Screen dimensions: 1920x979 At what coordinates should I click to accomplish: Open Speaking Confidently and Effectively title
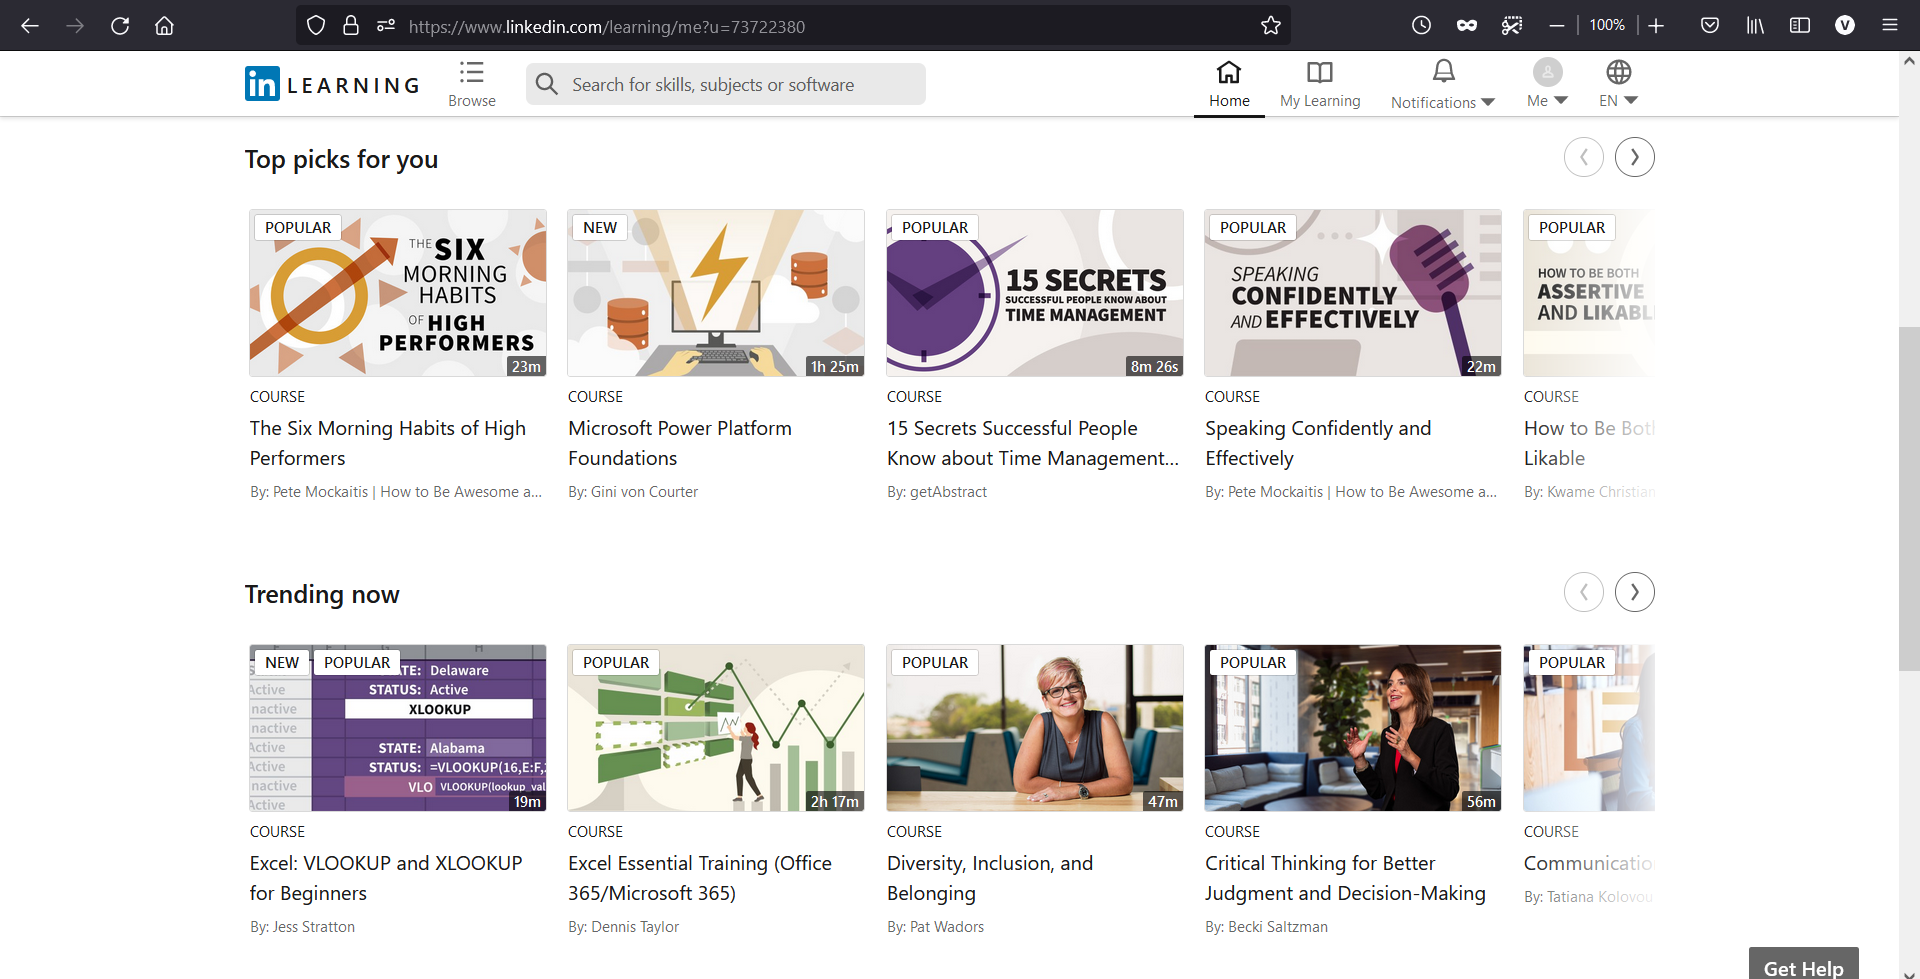point(1318,443)
